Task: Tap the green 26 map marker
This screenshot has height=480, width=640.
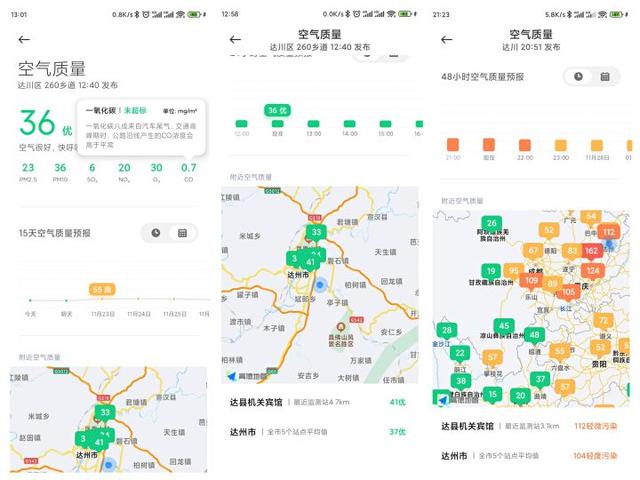Action: (x=491, y=224)
